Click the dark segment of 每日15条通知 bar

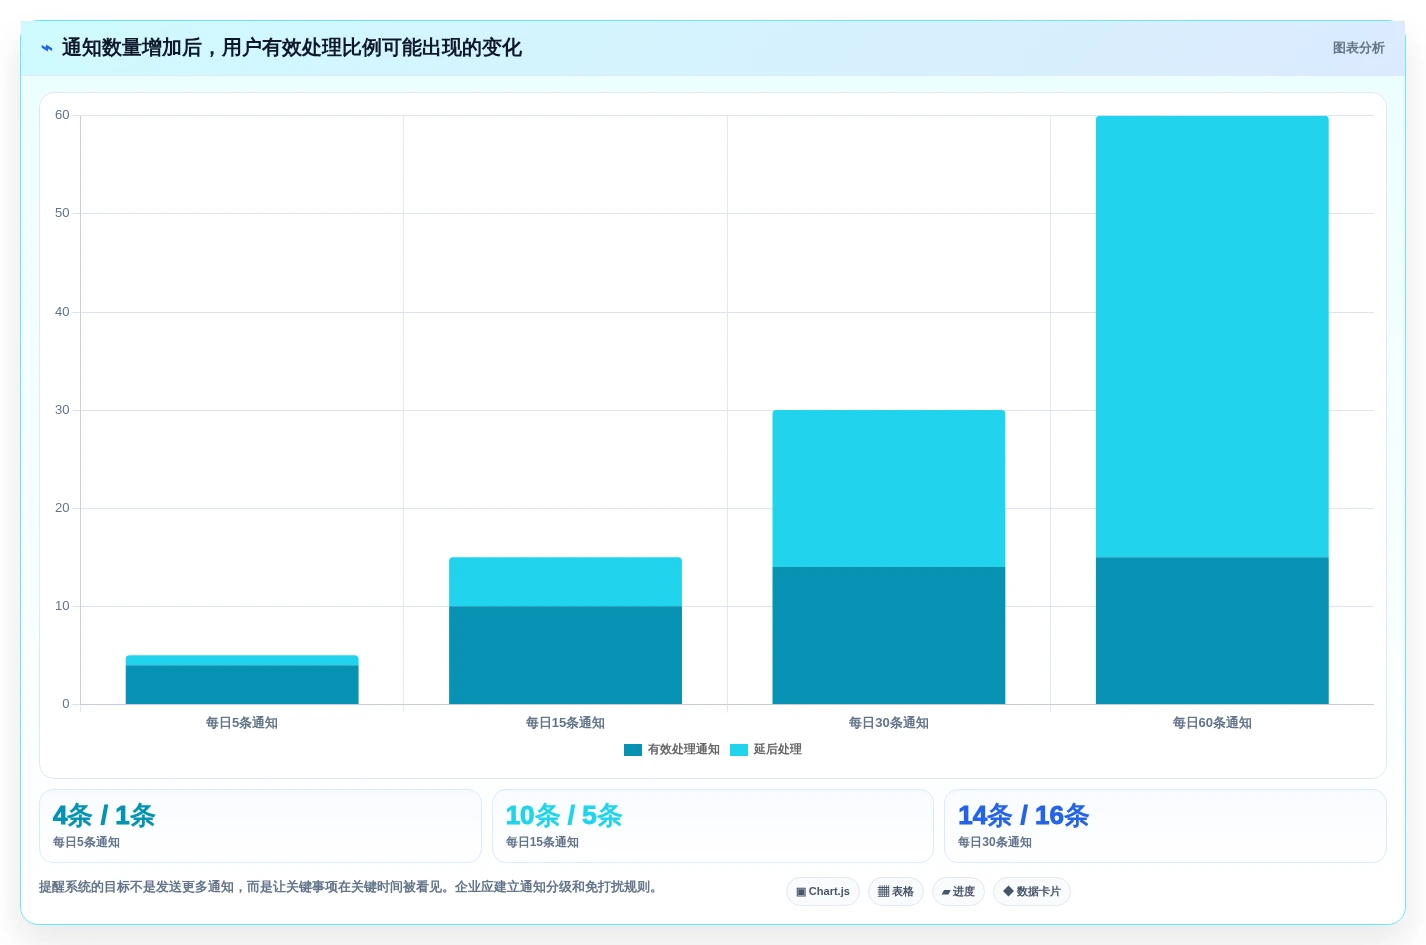point(565,655)
